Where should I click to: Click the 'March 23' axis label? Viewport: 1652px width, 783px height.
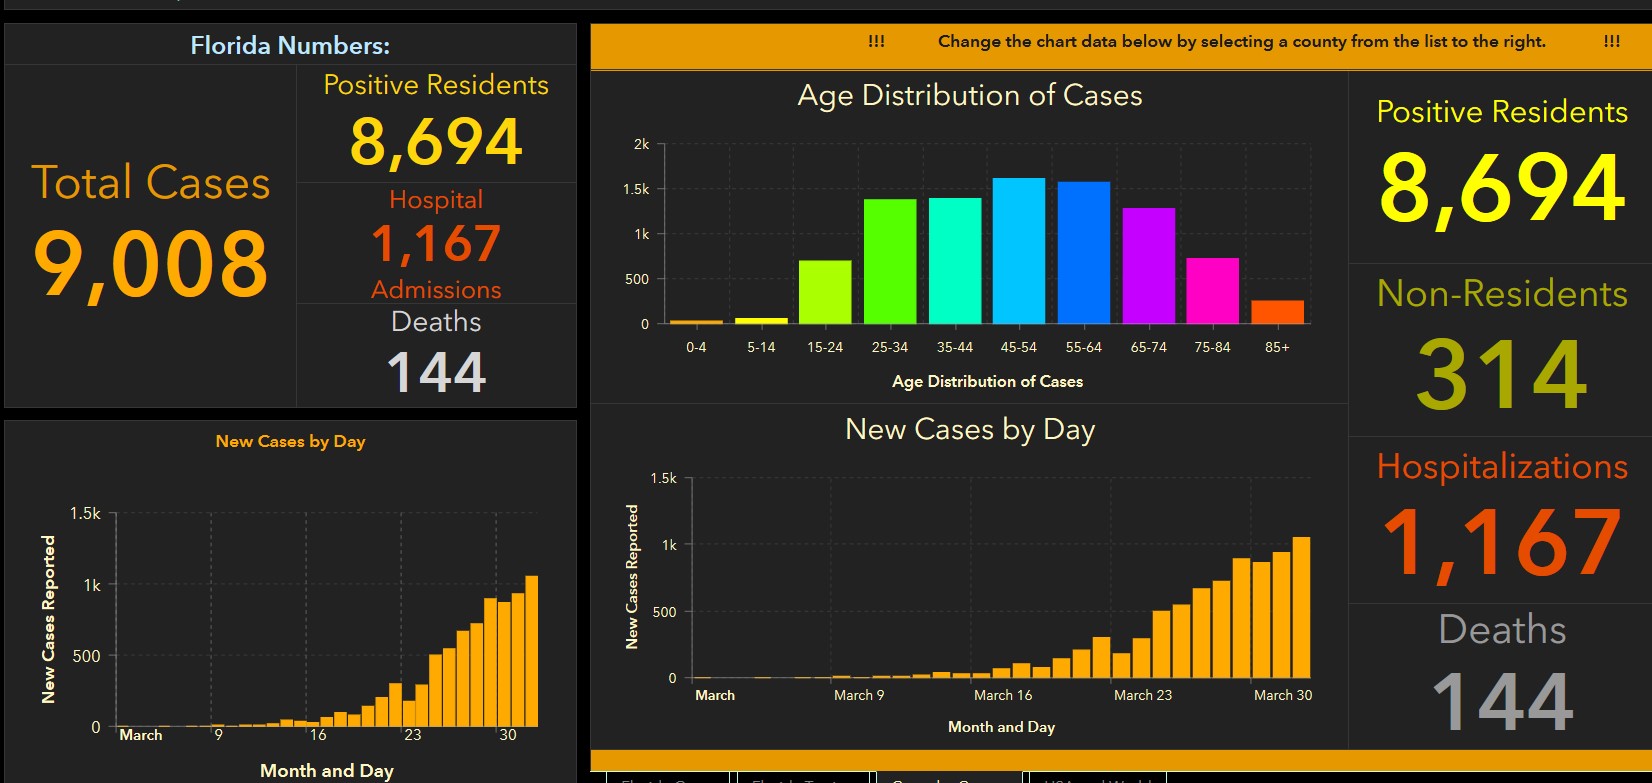tap(1143, 695)
